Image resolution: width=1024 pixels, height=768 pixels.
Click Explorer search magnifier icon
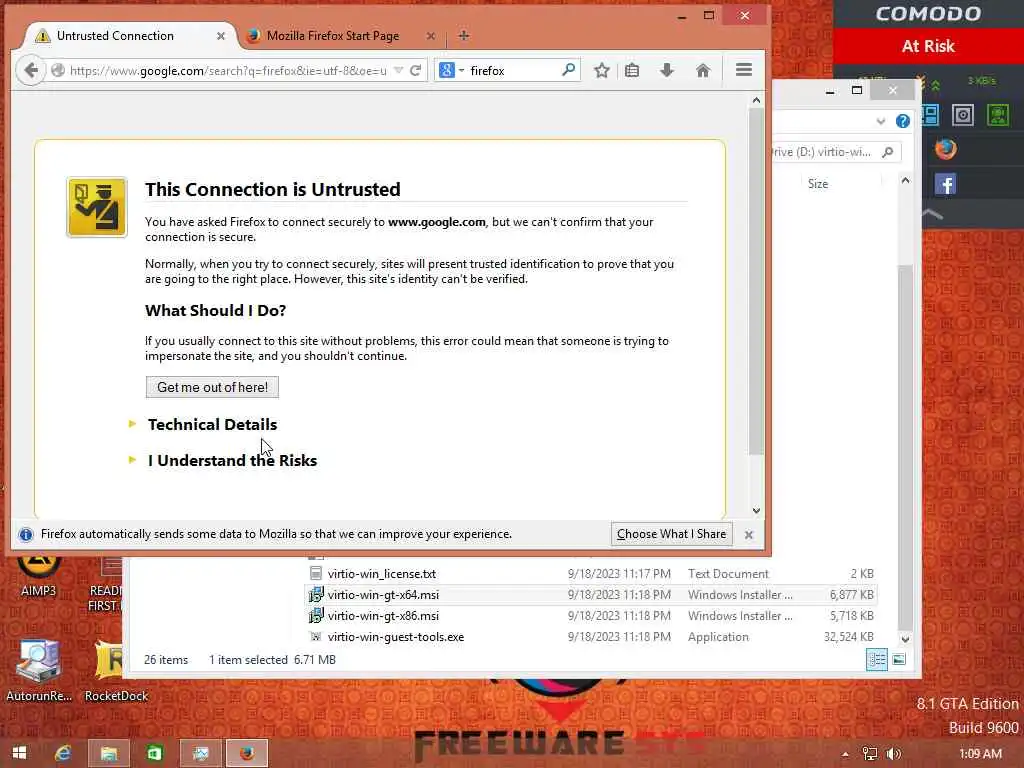coord(887,152)
